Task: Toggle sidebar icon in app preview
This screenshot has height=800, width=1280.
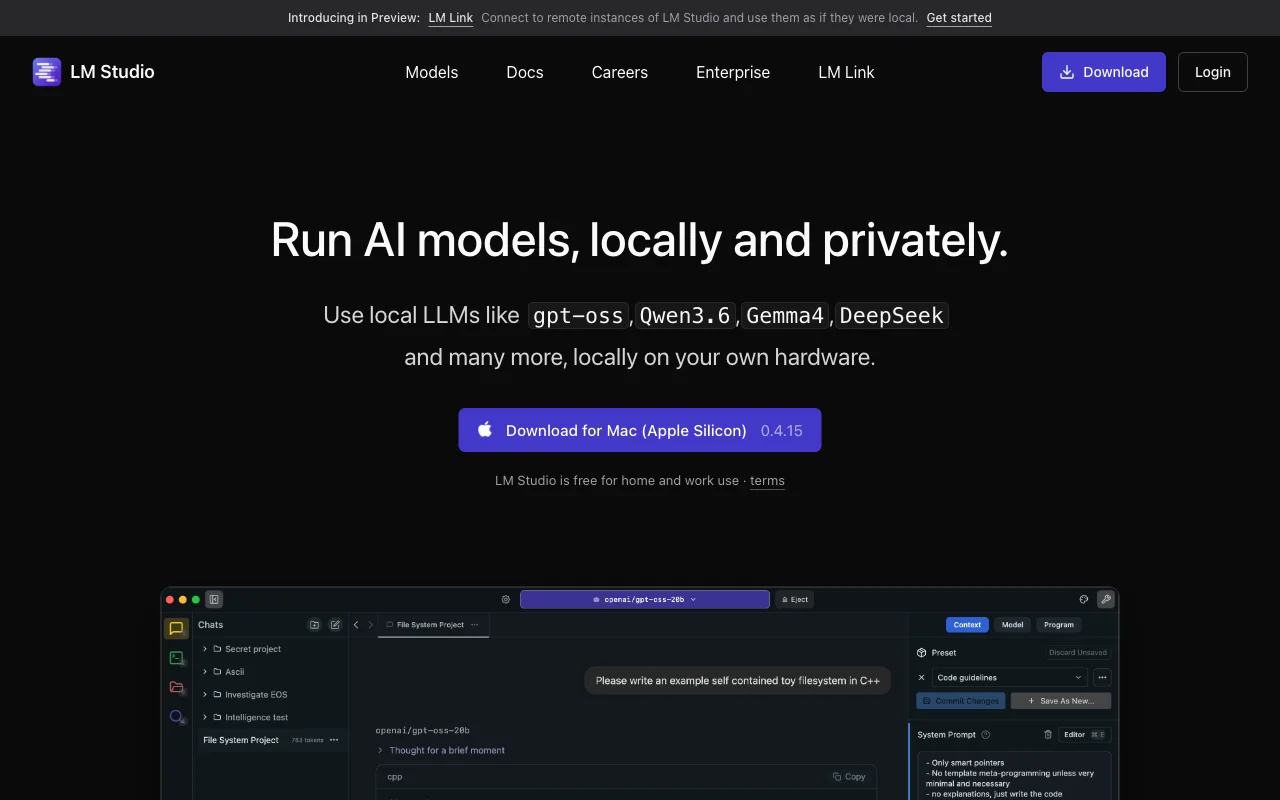Action: (214, 599)
